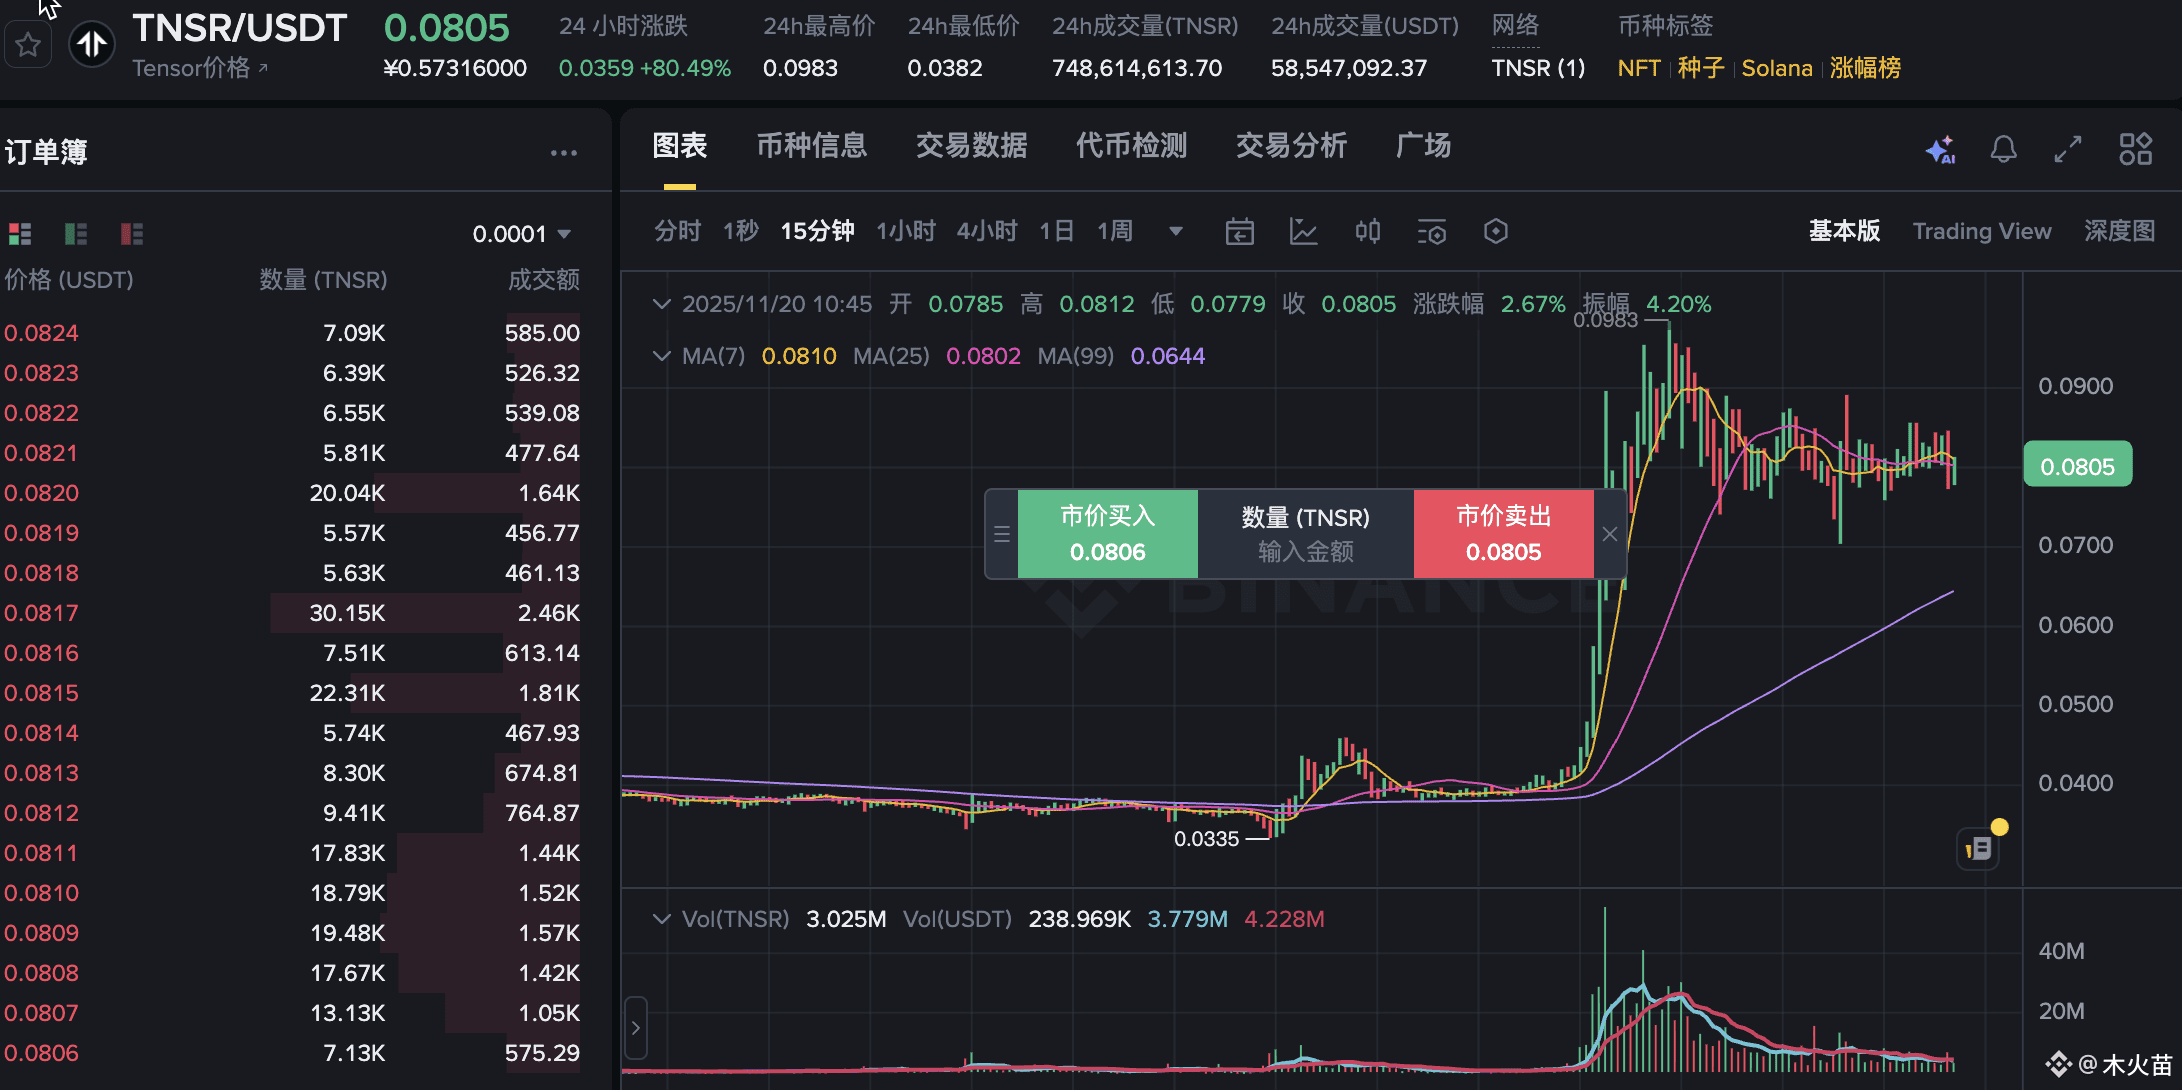Switch chart to Trading View mode
This screenshot has height=1090, width=2182.
[1982, 232]
